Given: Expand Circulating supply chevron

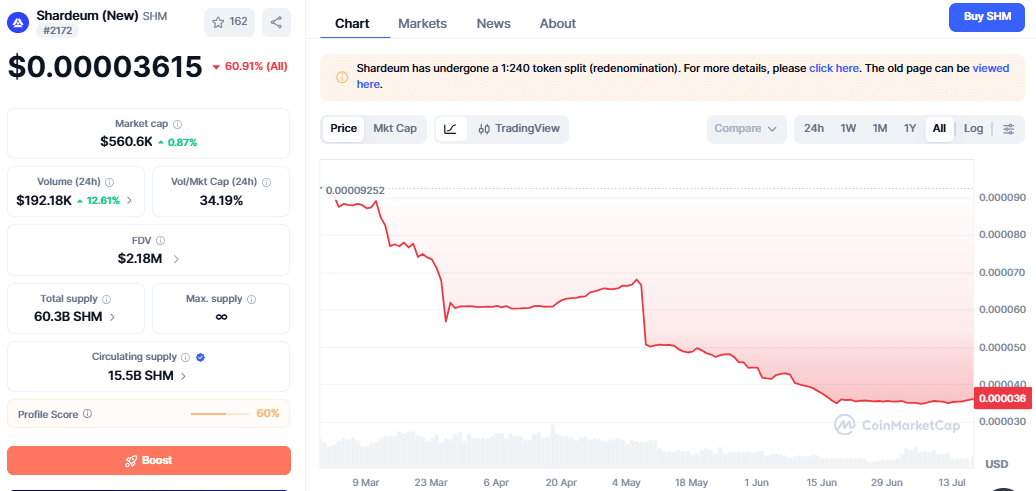Looking at the screenshot, I should pos(183,376).
